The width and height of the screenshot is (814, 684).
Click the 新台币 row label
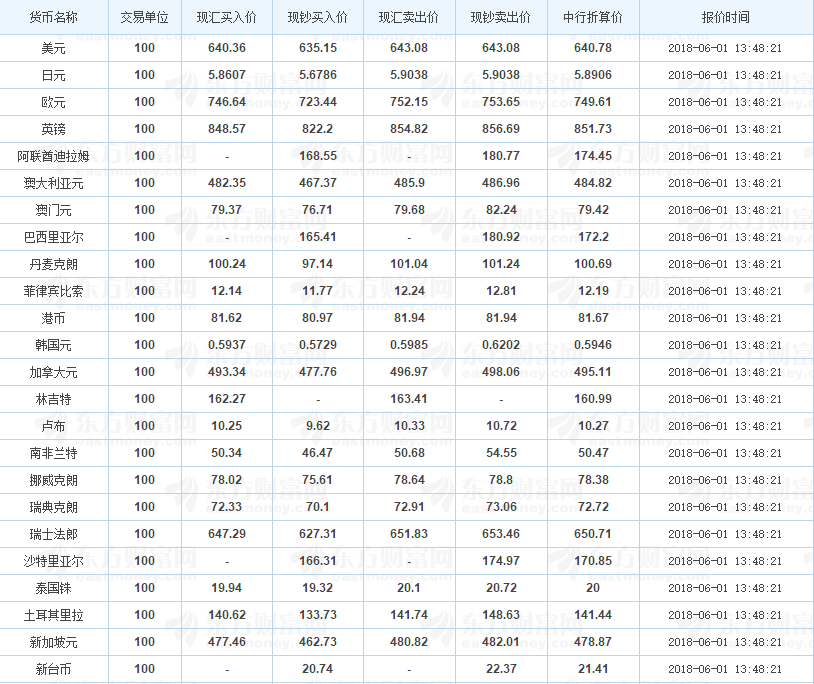tap(53, 669)
